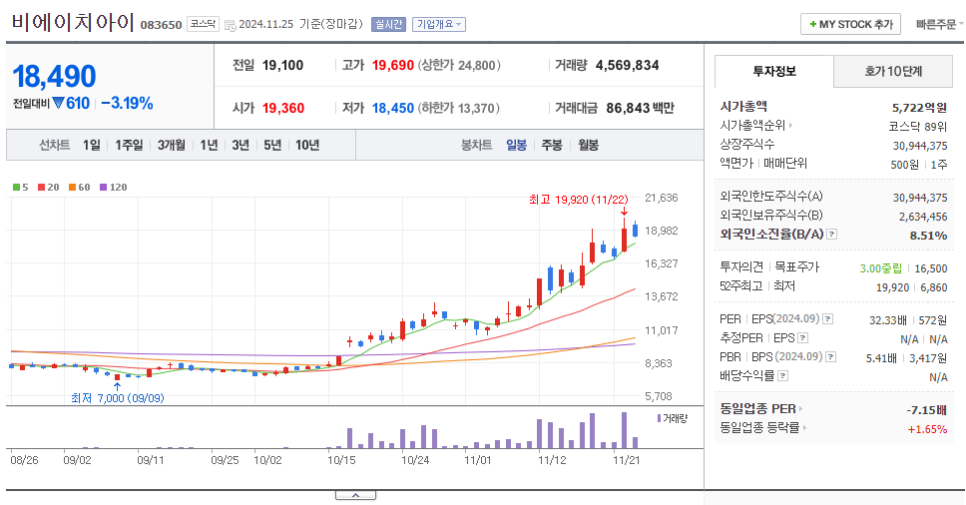The width and height of the screenshot is (966, 505).
Task: Click the 상장주식수 value 30,944,375
Action: (920, 146)
